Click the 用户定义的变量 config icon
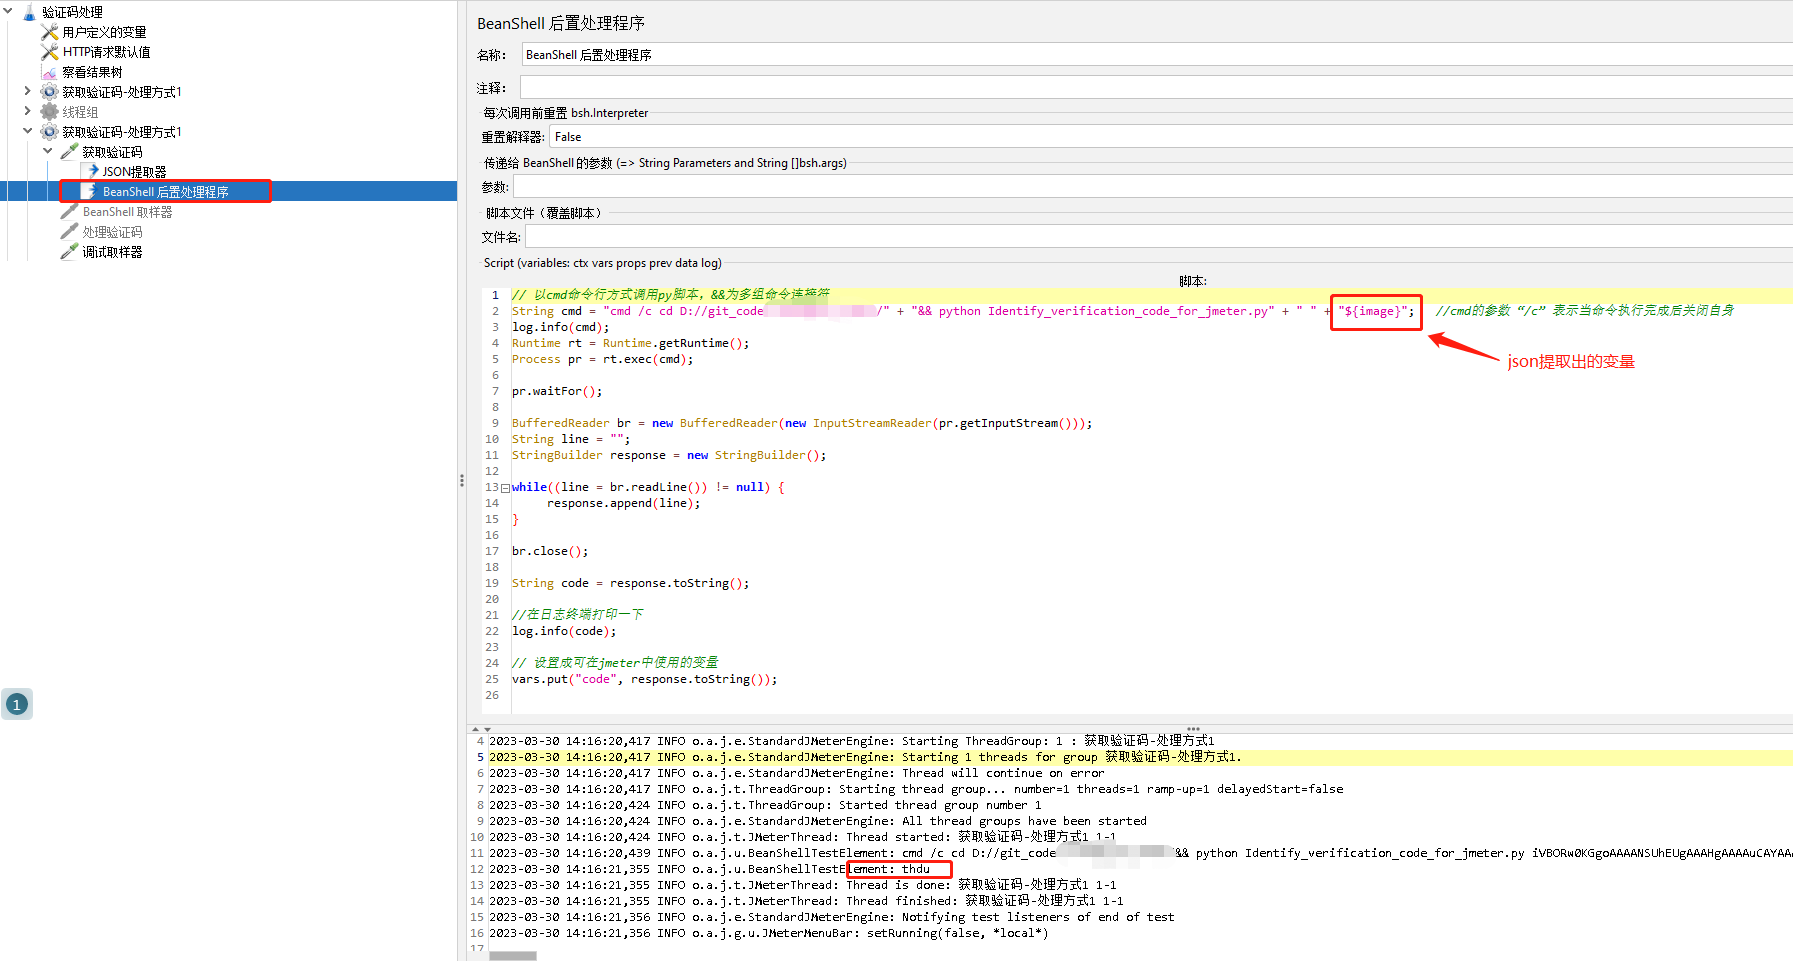Screen dimensions: 1793x961 (49, 32)
